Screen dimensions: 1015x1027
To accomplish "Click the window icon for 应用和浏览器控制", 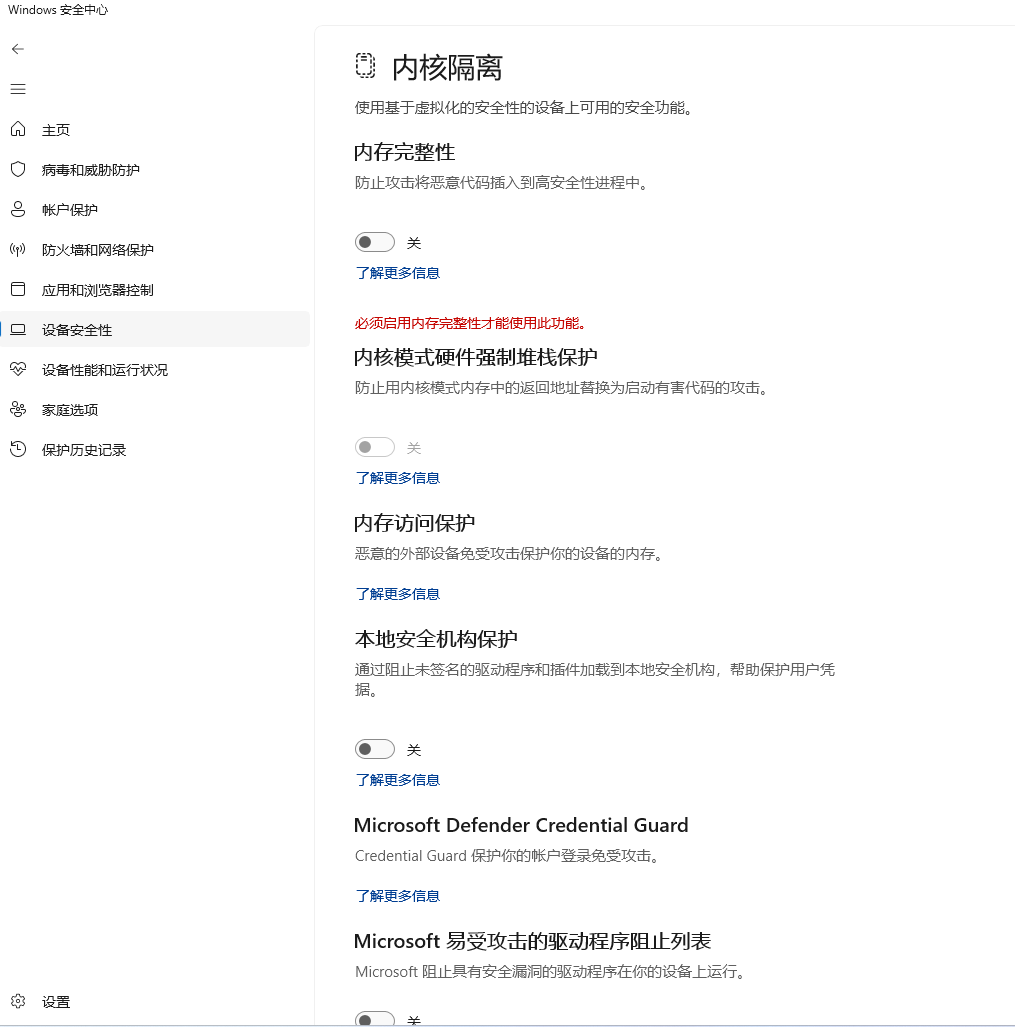I will pyautogui.click(x=18, y=289).
